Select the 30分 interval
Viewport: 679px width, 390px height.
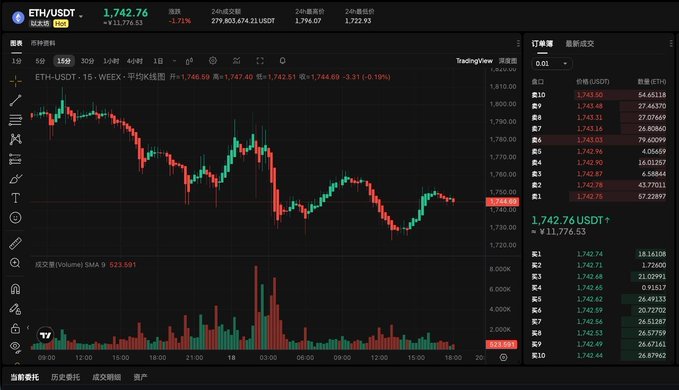(x=87, y=61)
